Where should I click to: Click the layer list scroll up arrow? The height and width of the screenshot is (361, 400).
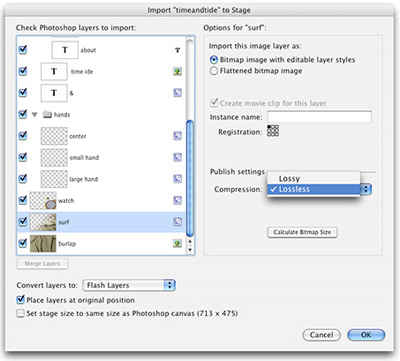pos(190,241)
